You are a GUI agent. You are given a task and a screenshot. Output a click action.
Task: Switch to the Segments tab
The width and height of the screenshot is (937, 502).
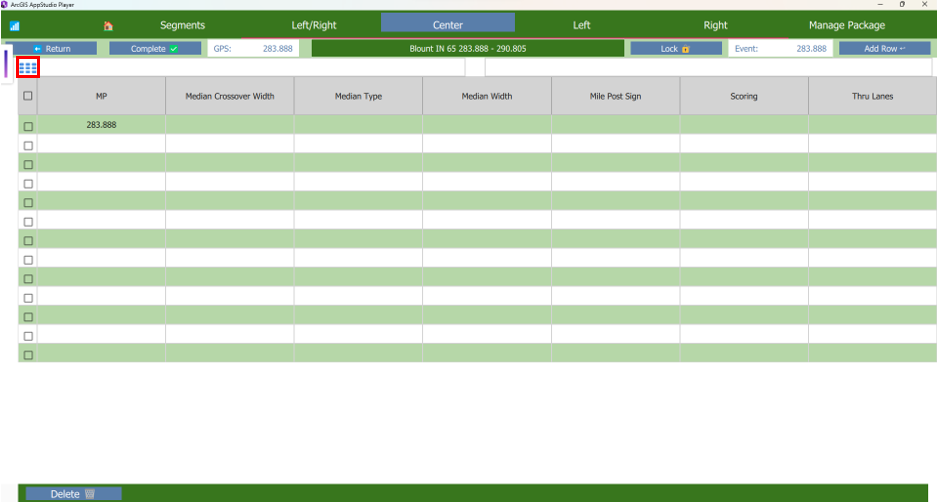click(182, 25)
